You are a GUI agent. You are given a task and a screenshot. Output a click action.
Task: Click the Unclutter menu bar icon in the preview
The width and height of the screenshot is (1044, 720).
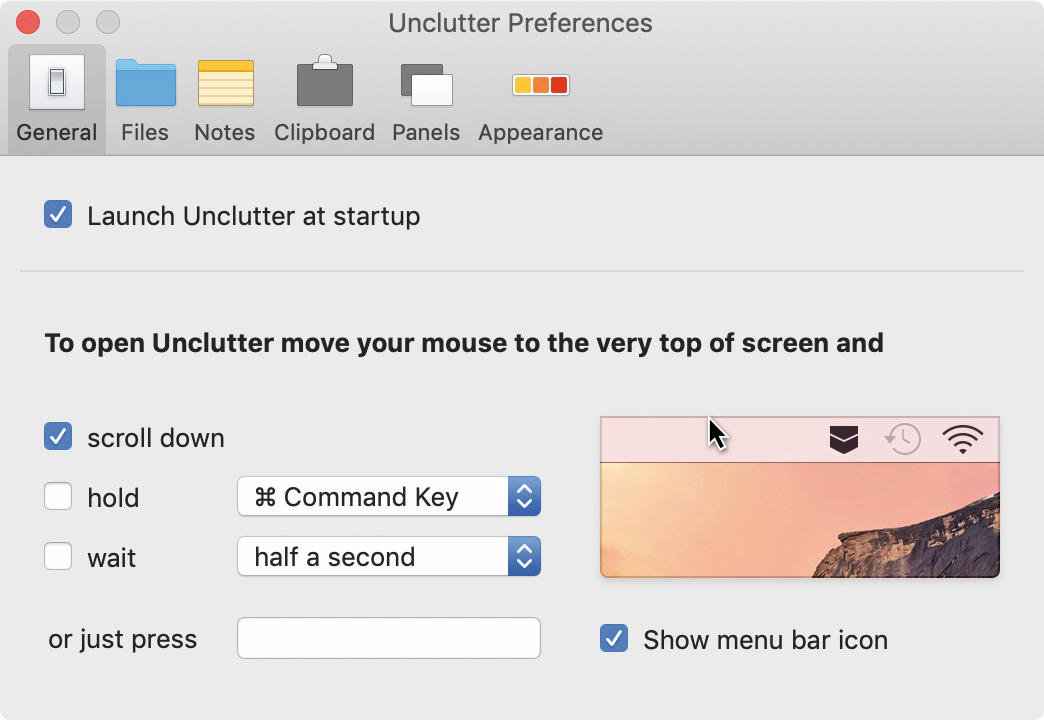[x=844, y=440]
